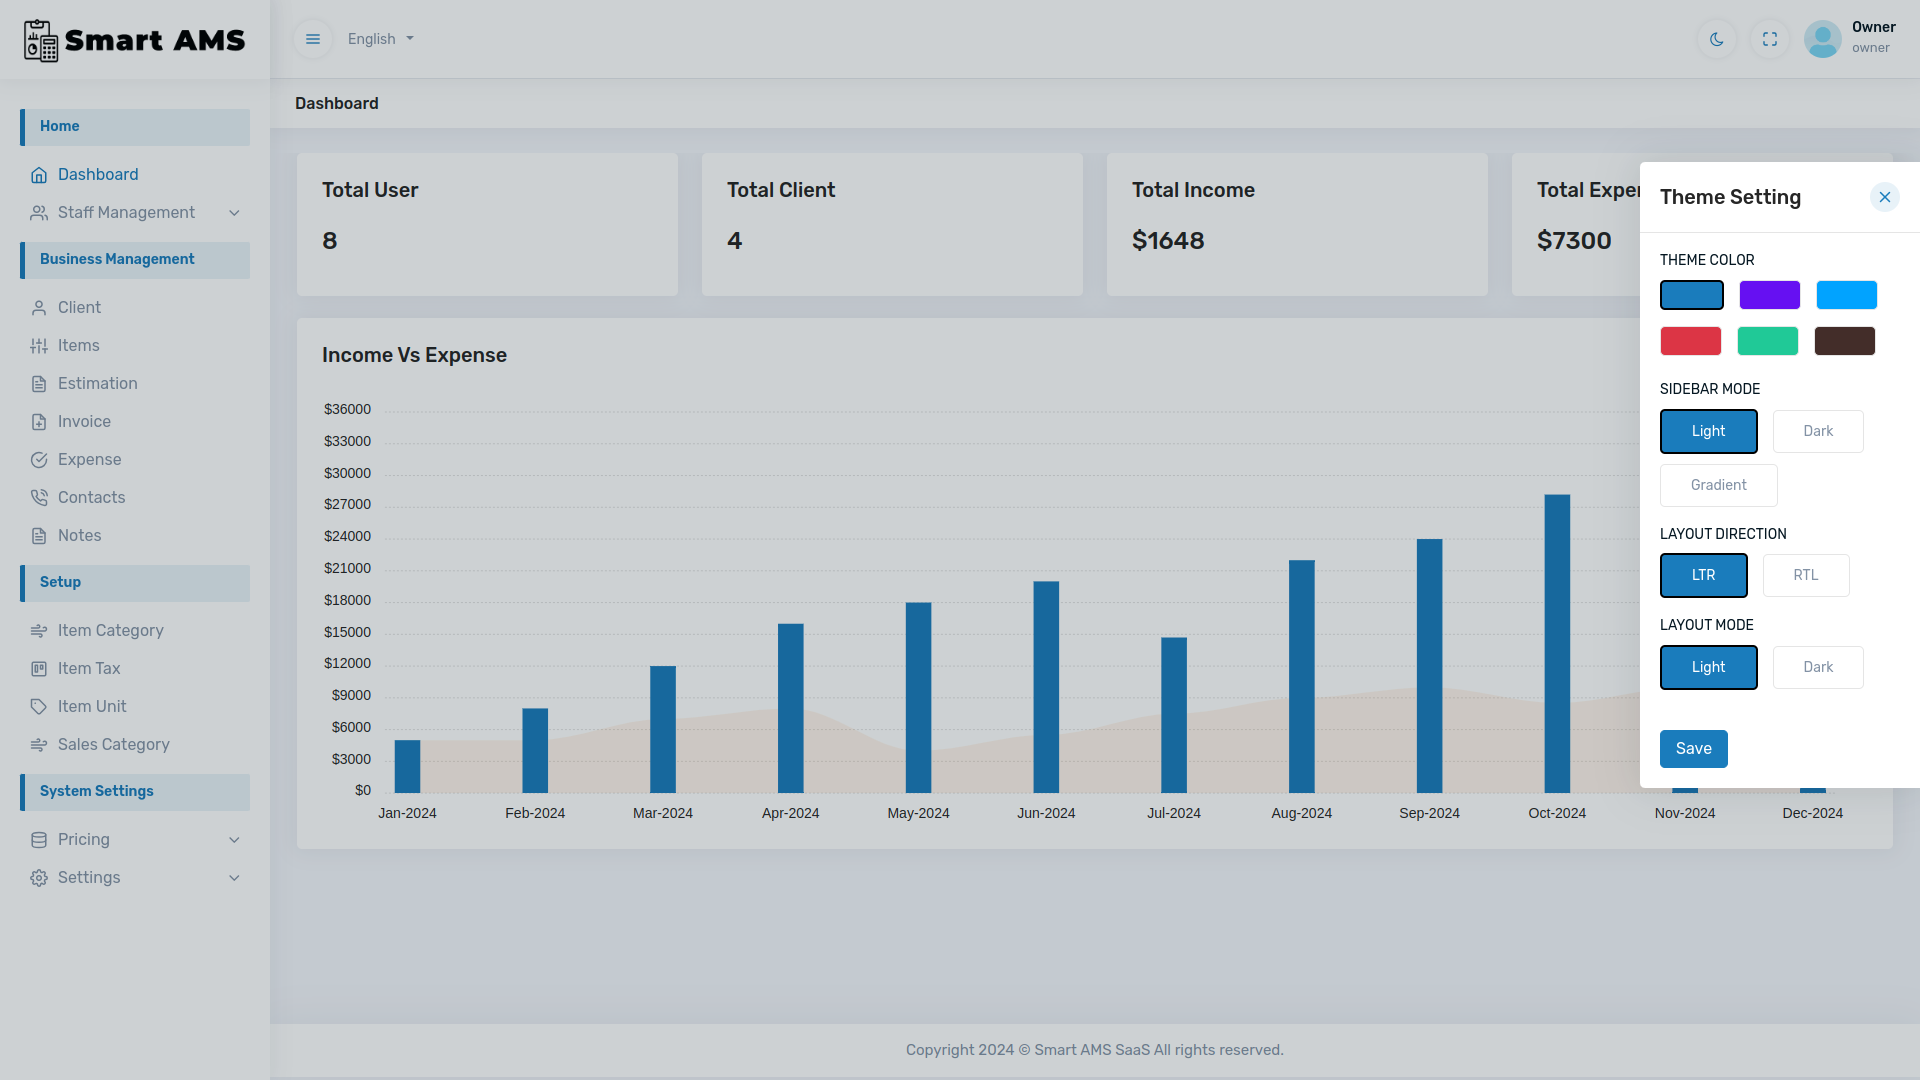Screen dimensions: 1920x1080
Task: Click the Gradient sidebar mode option
Action: [x=1718, y=485]
